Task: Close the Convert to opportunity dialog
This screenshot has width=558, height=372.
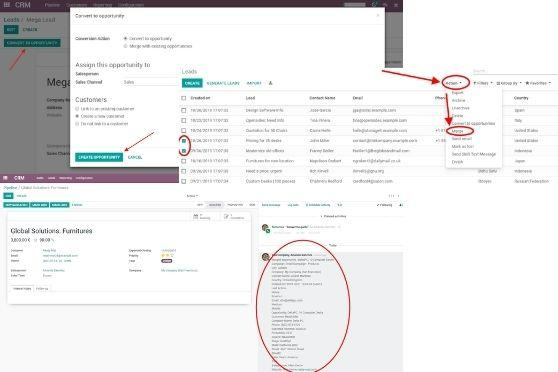Action: tap(378, 15)
